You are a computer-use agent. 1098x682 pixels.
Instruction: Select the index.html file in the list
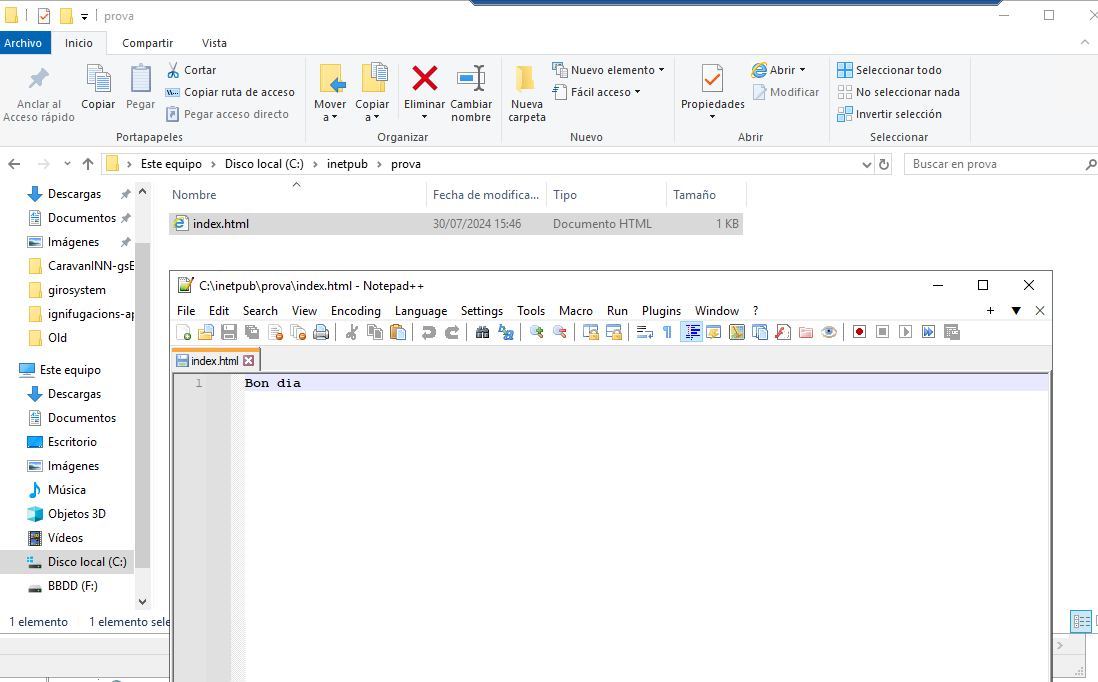(220, 224)
